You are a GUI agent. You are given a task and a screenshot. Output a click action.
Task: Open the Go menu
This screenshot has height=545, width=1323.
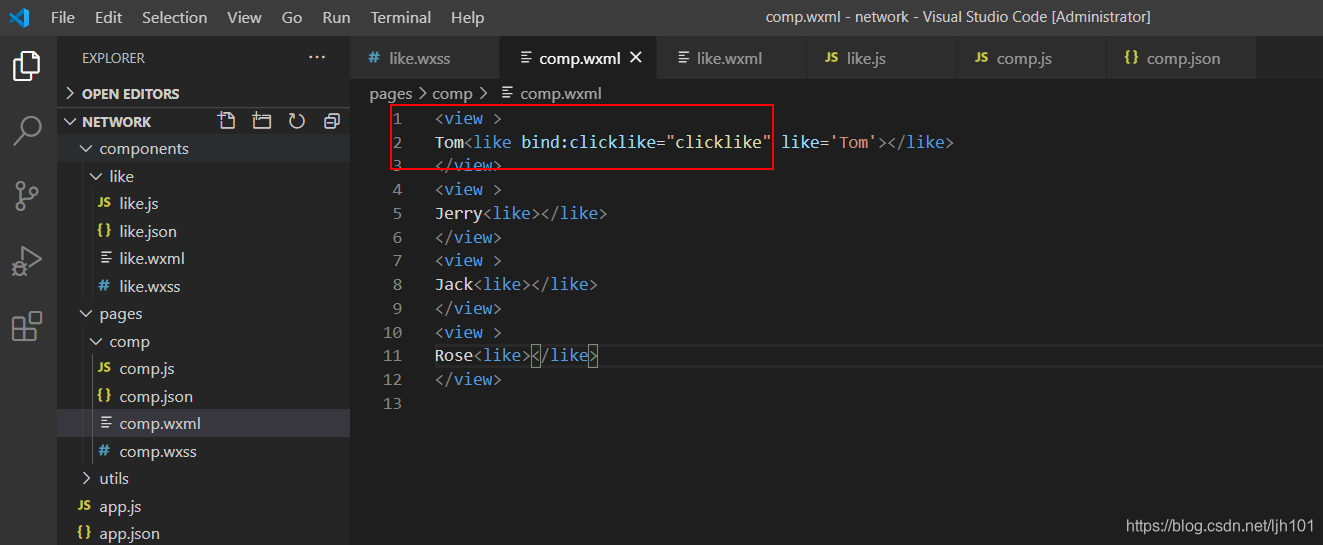click(x=292, y=17)
